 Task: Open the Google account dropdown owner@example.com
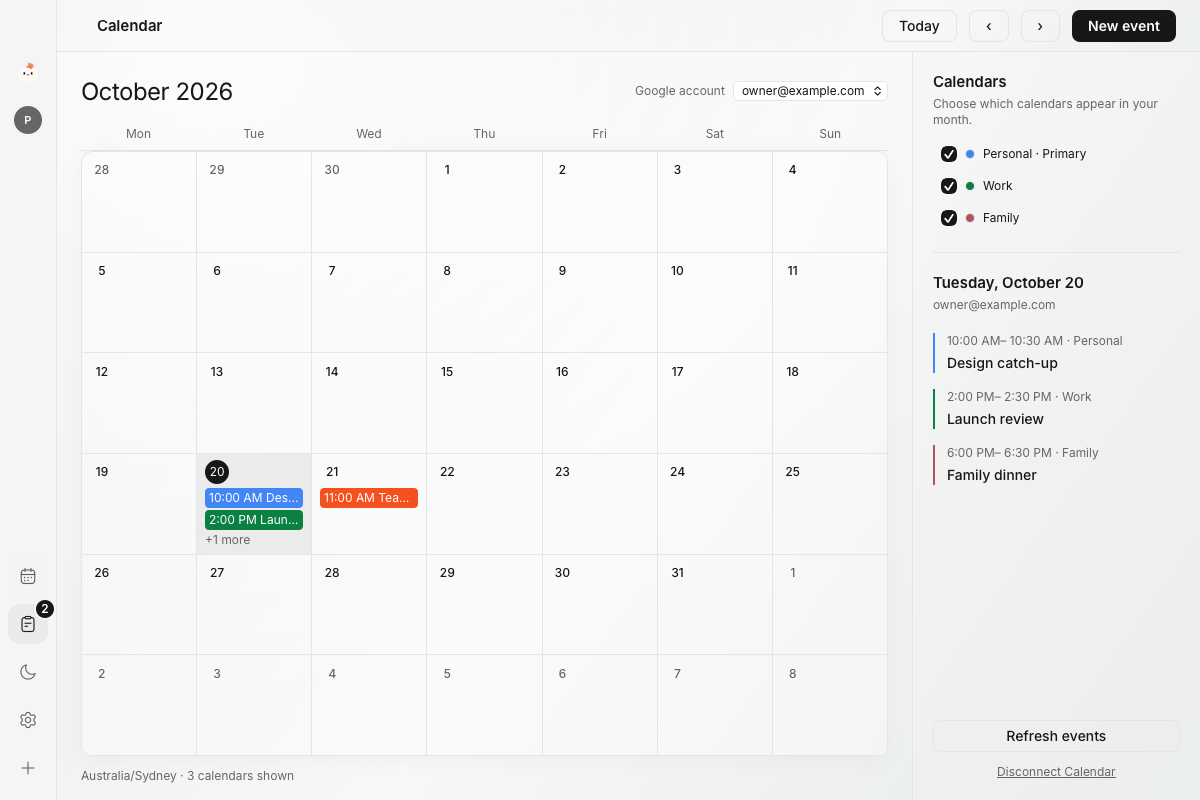810,91
